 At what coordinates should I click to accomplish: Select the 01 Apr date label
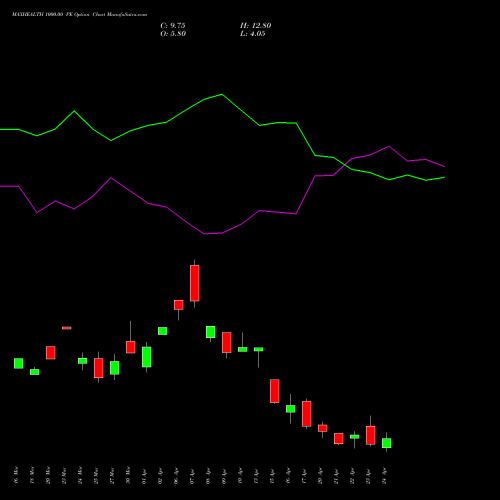click(144, 476)
